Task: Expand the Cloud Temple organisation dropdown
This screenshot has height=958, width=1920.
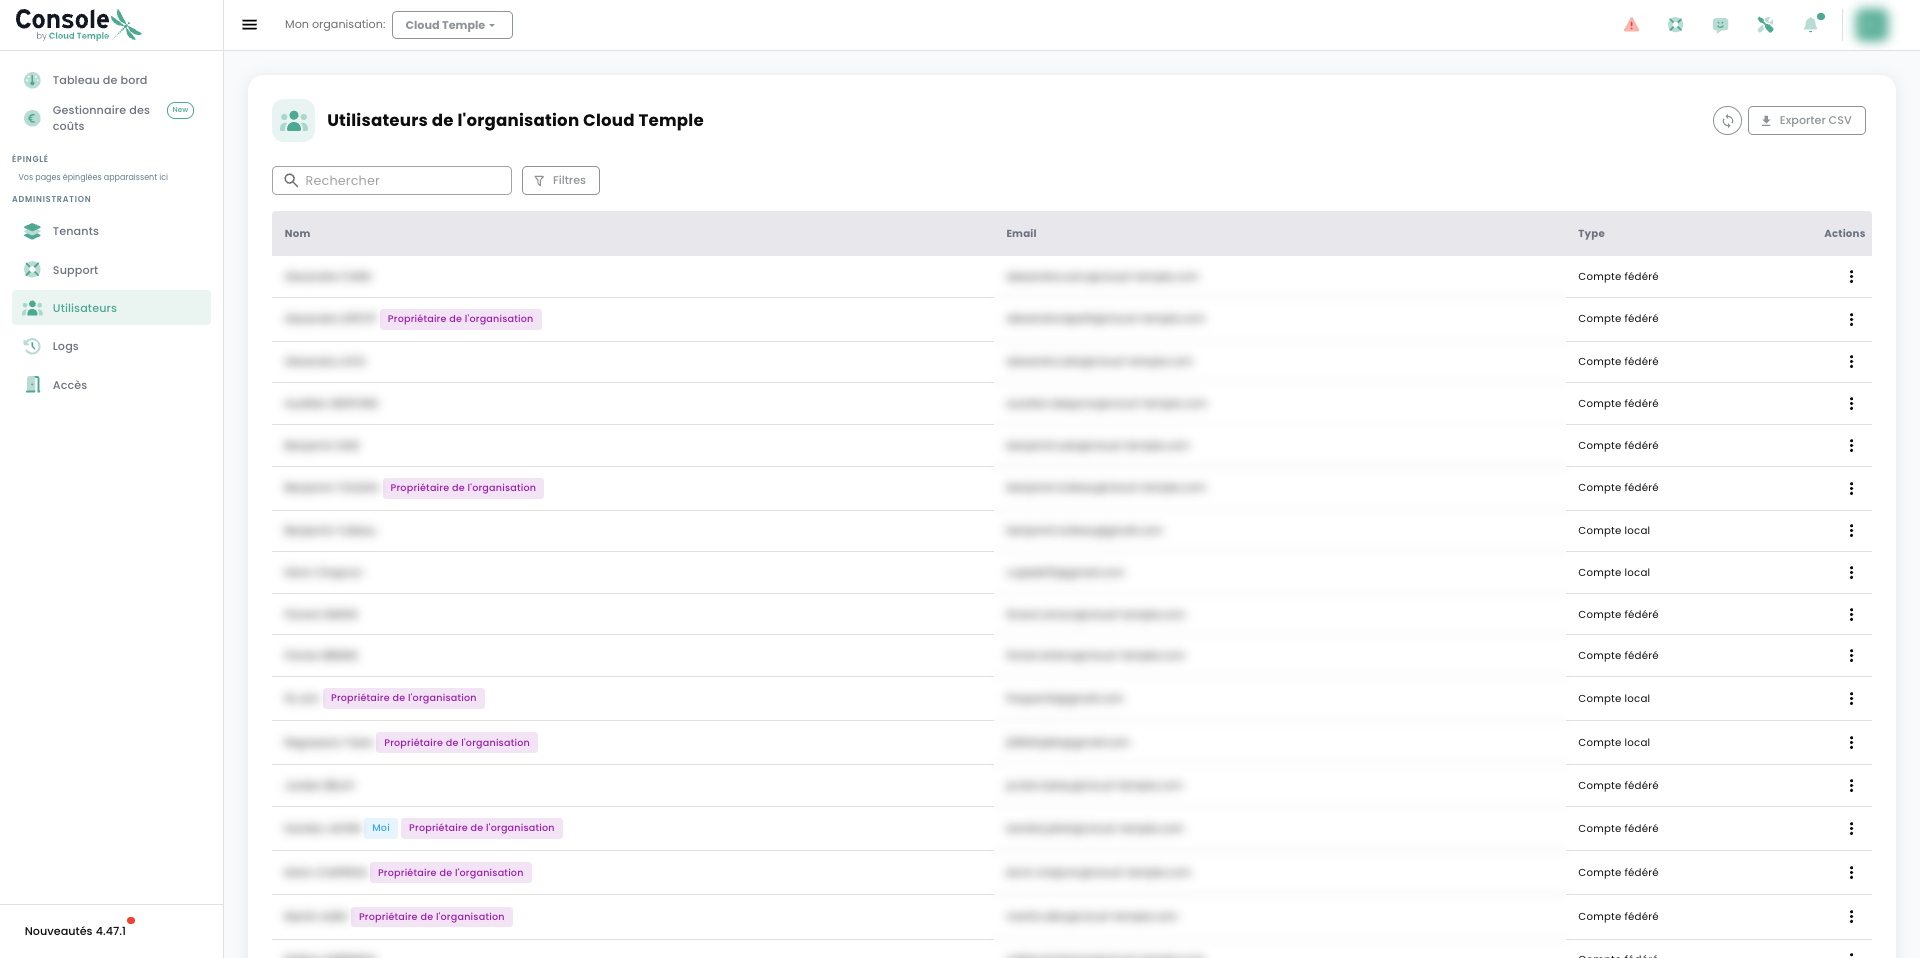Action: [452, 25]
